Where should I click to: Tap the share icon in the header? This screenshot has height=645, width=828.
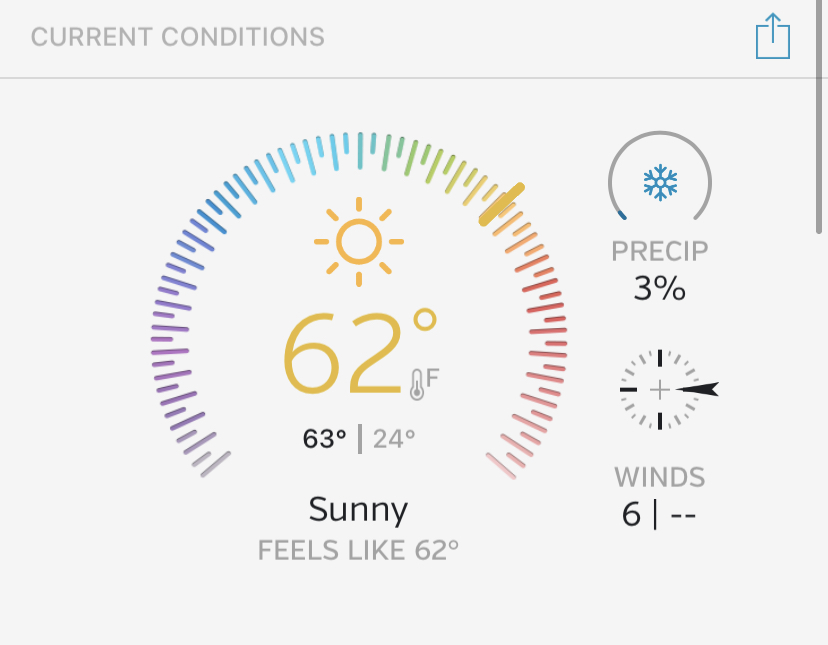[773, 36]
